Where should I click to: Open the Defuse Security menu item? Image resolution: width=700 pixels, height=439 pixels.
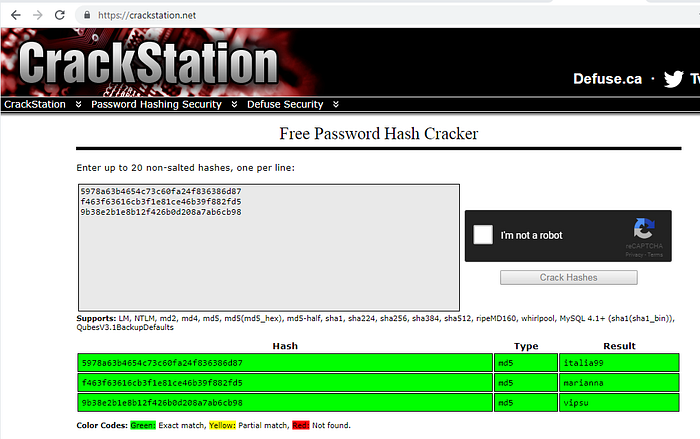285,104
